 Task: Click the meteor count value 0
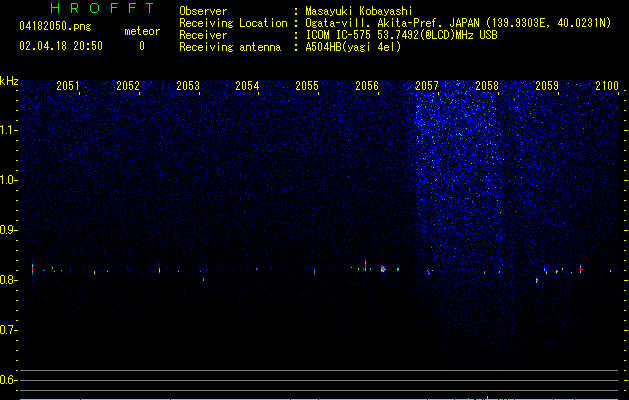[x=142, y=46]
